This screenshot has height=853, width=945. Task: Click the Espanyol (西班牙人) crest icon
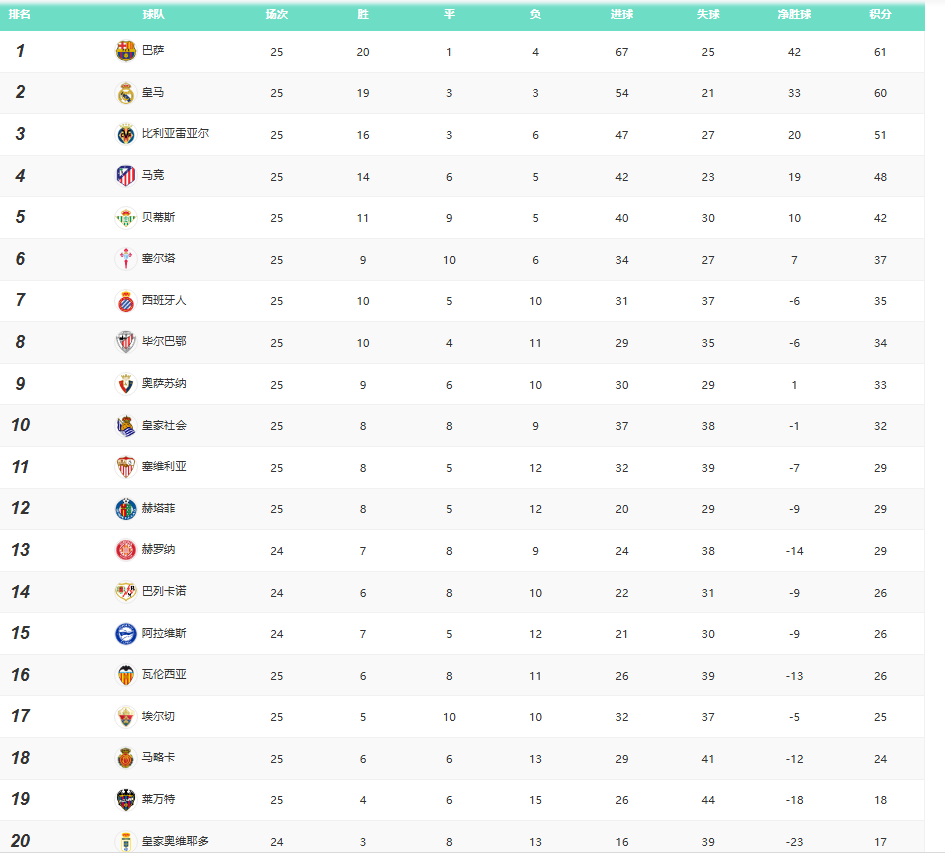(125, 301)
